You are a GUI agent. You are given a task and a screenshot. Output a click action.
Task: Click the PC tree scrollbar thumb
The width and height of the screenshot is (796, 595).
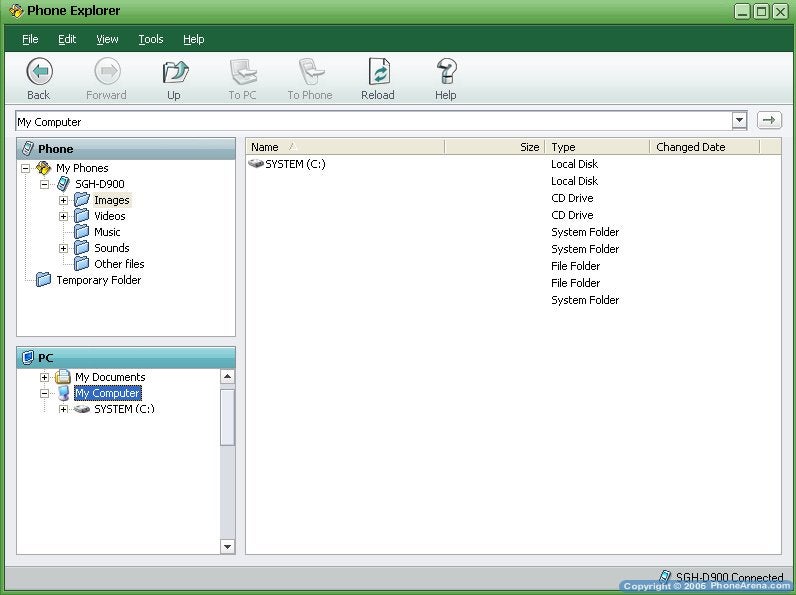[227, 417]
